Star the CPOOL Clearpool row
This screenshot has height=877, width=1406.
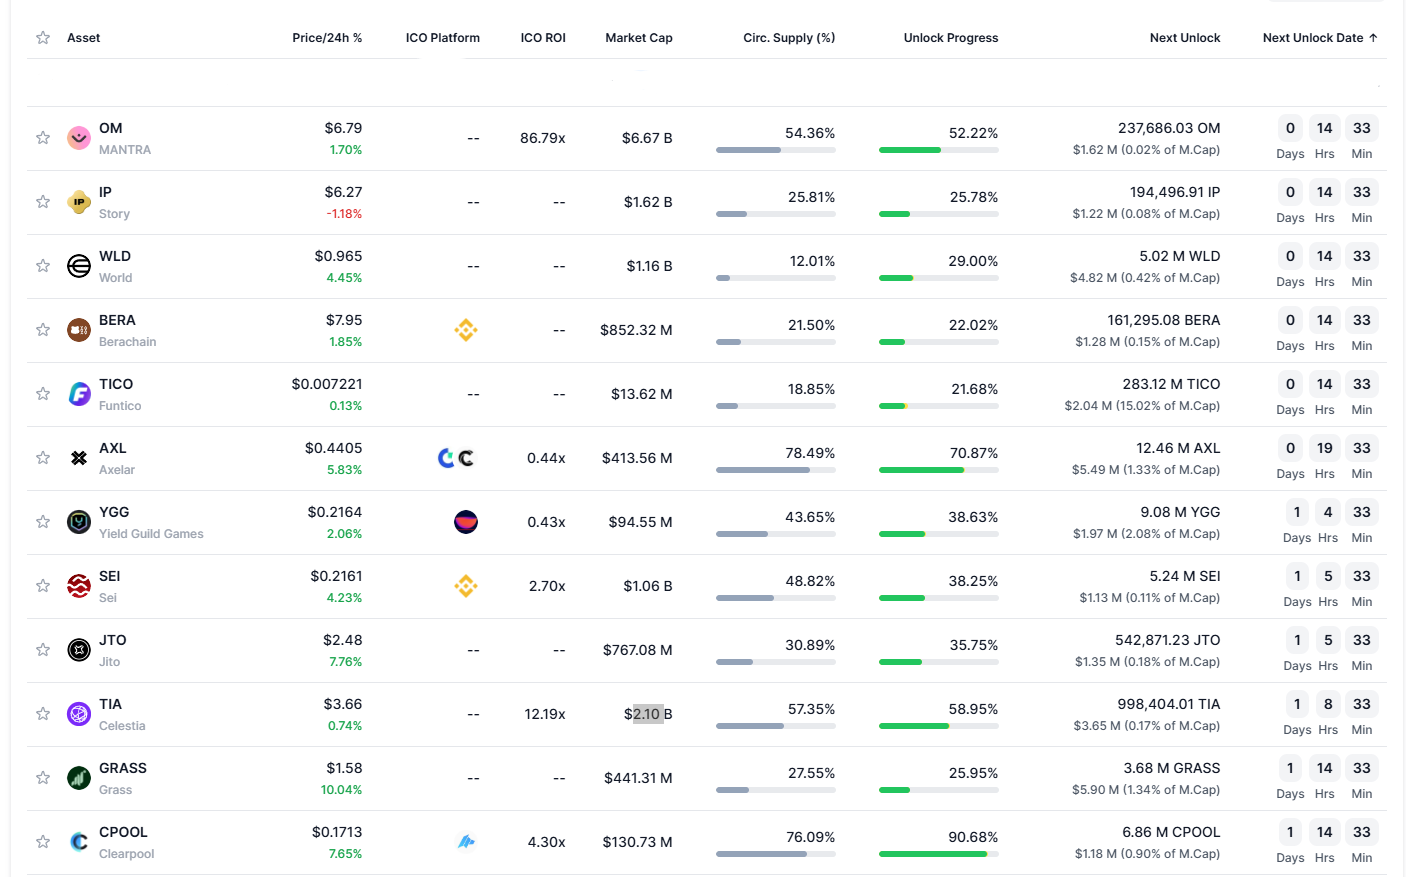pyautogui.click(x=43, y=842)
